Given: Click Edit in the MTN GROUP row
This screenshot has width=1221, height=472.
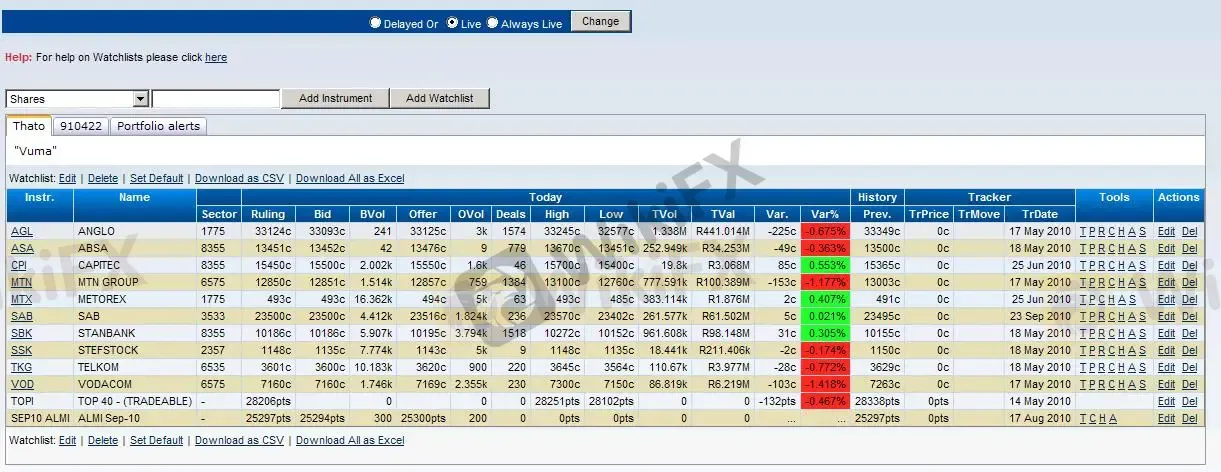Looking at the screenshot, I should coord(1166,282).
